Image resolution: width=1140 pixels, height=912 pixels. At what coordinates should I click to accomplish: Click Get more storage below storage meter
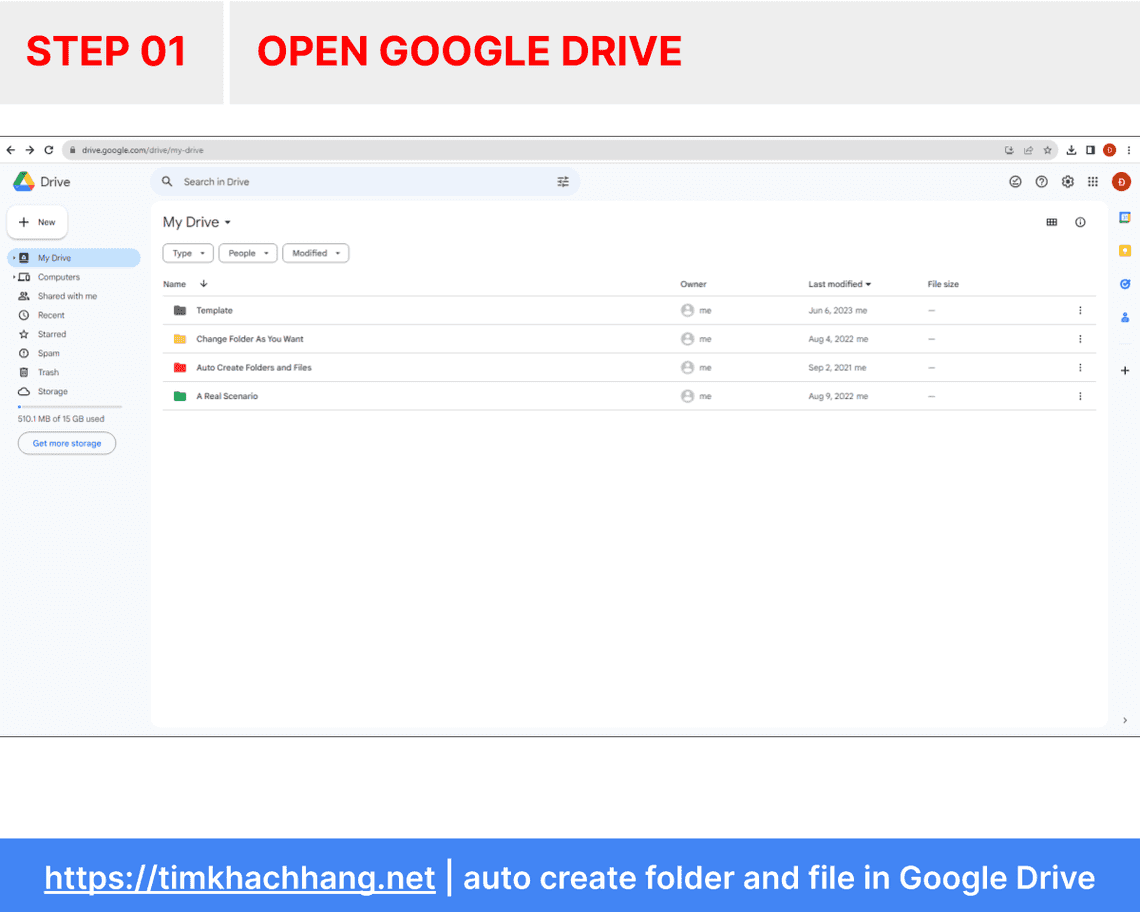(66, 443)
